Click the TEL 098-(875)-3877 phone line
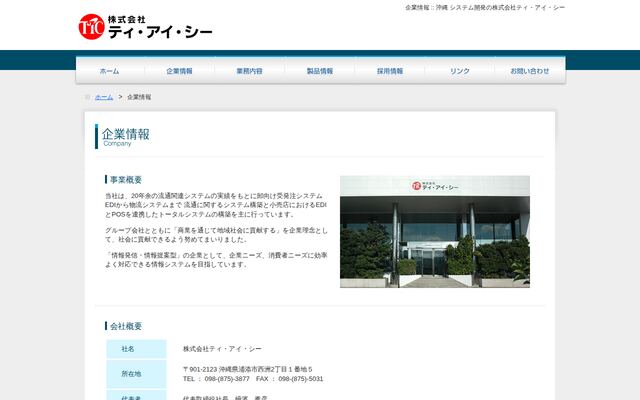The height and width of the screenshot is (400, 640). (253, 379)
